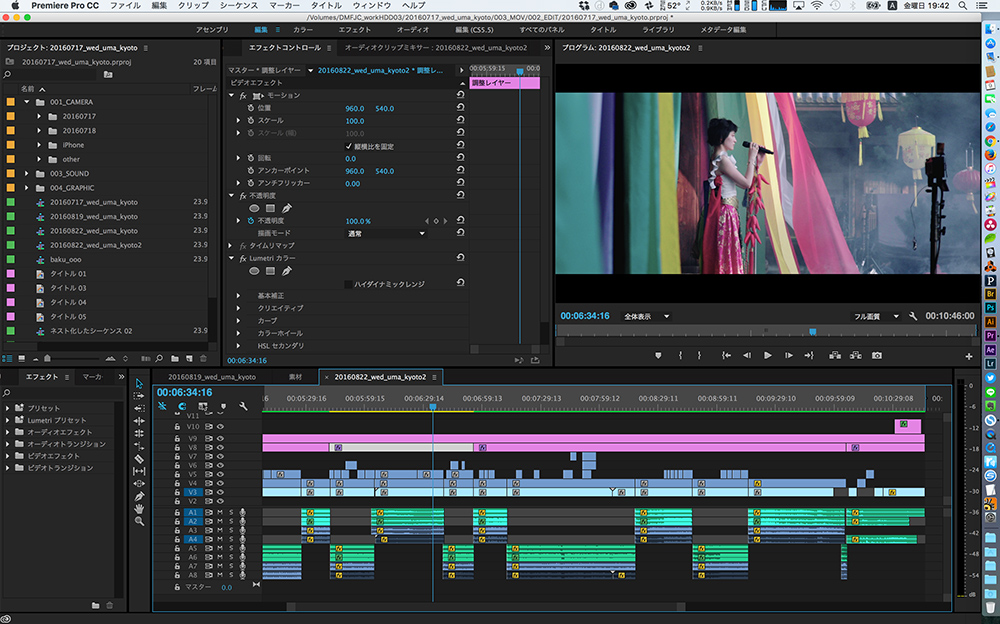
Task: Select the Razor tool in the timeline toolbar
Action: [140, 458]
